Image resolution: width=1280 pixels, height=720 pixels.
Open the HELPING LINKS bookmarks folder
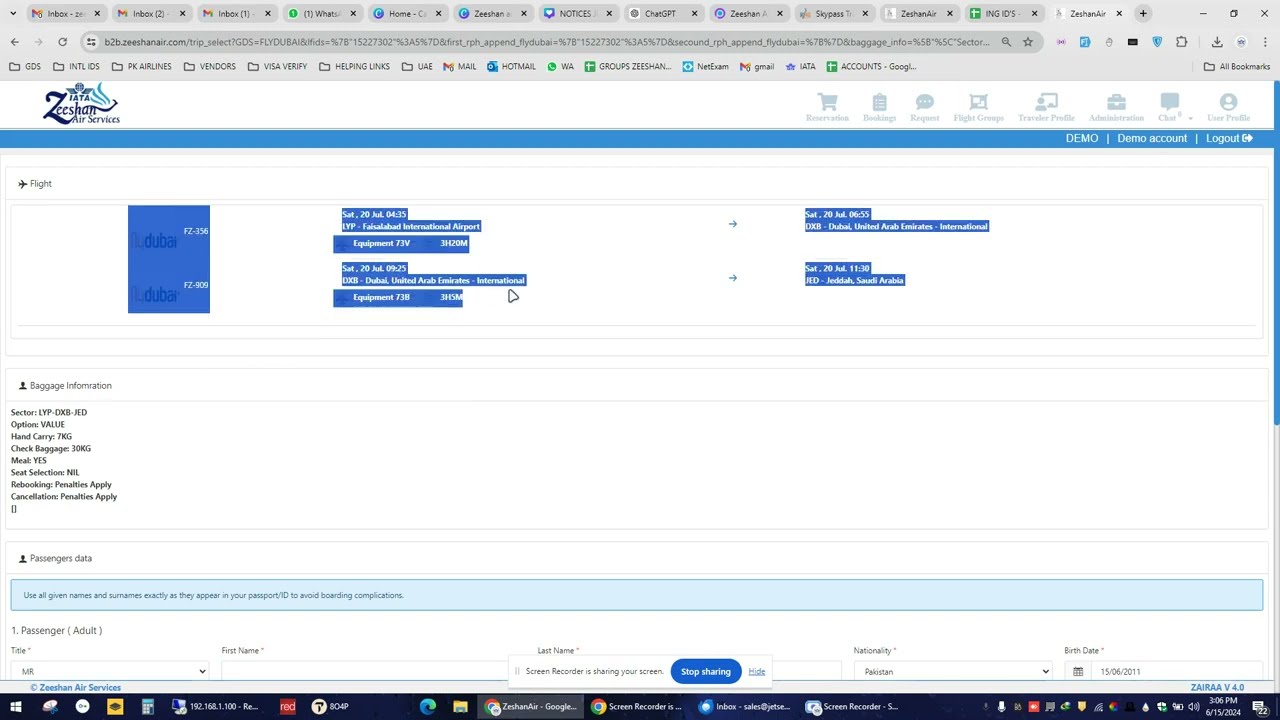point(354,66)
